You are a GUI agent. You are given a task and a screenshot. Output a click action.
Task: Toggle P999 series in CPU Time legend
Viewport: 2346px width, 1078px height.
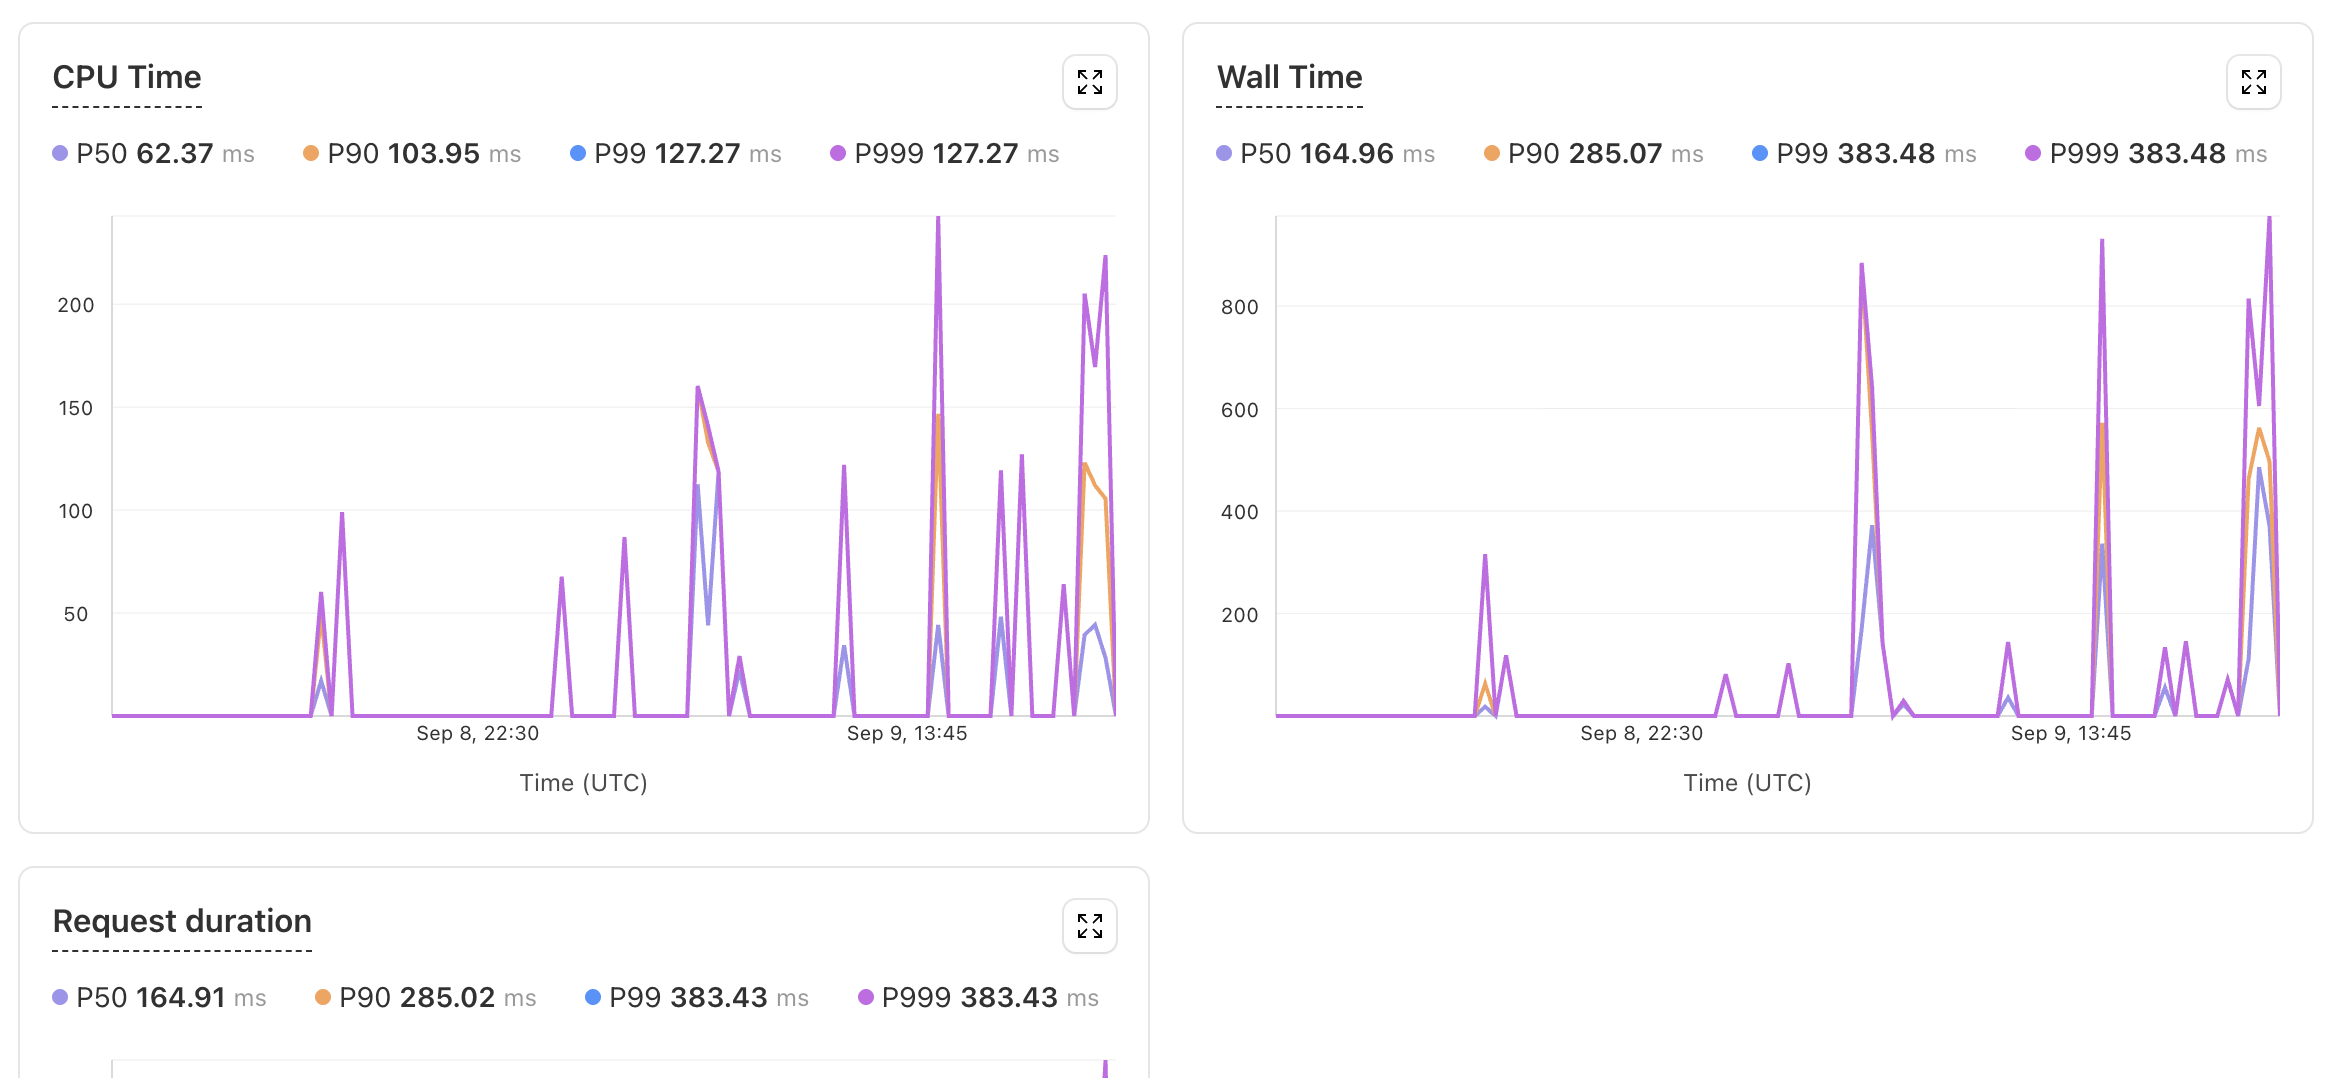[x=944, y=154]
